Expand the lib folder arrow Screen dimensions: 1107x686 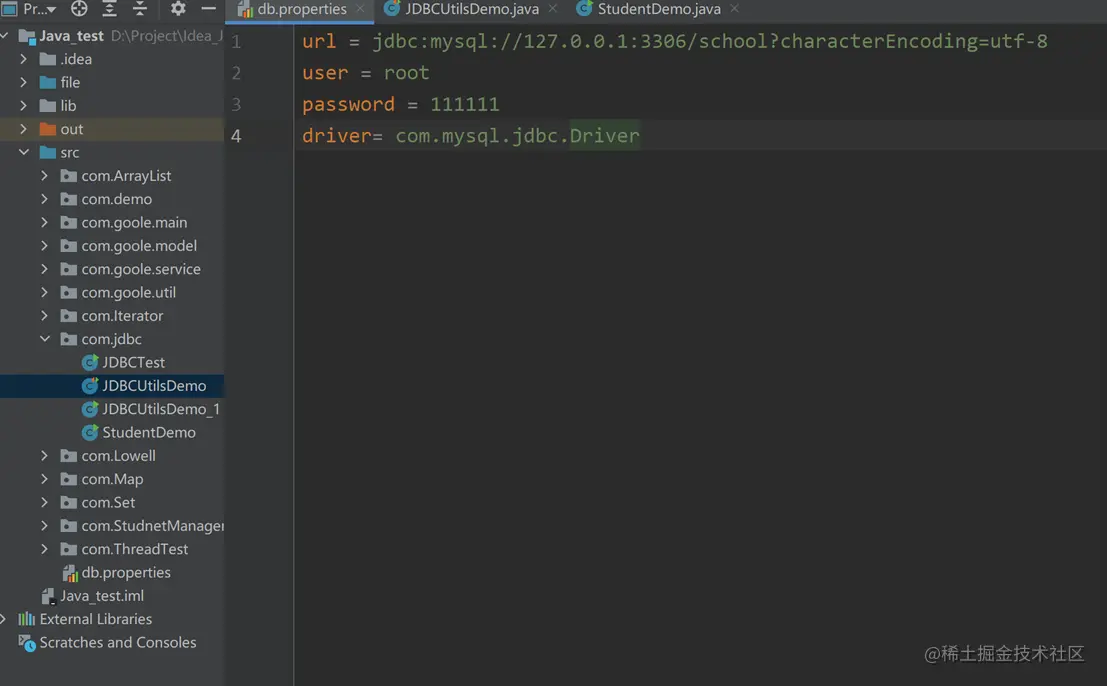[23, 105]
